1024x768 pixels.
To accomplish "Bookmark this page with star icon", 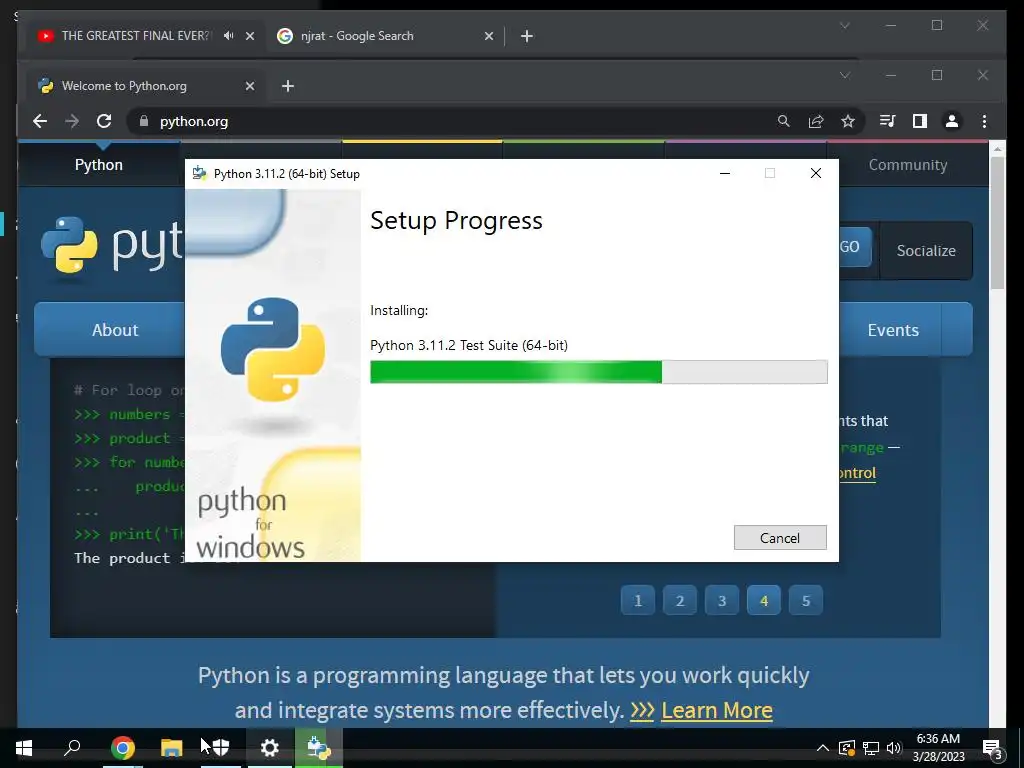I will [848, 121].
